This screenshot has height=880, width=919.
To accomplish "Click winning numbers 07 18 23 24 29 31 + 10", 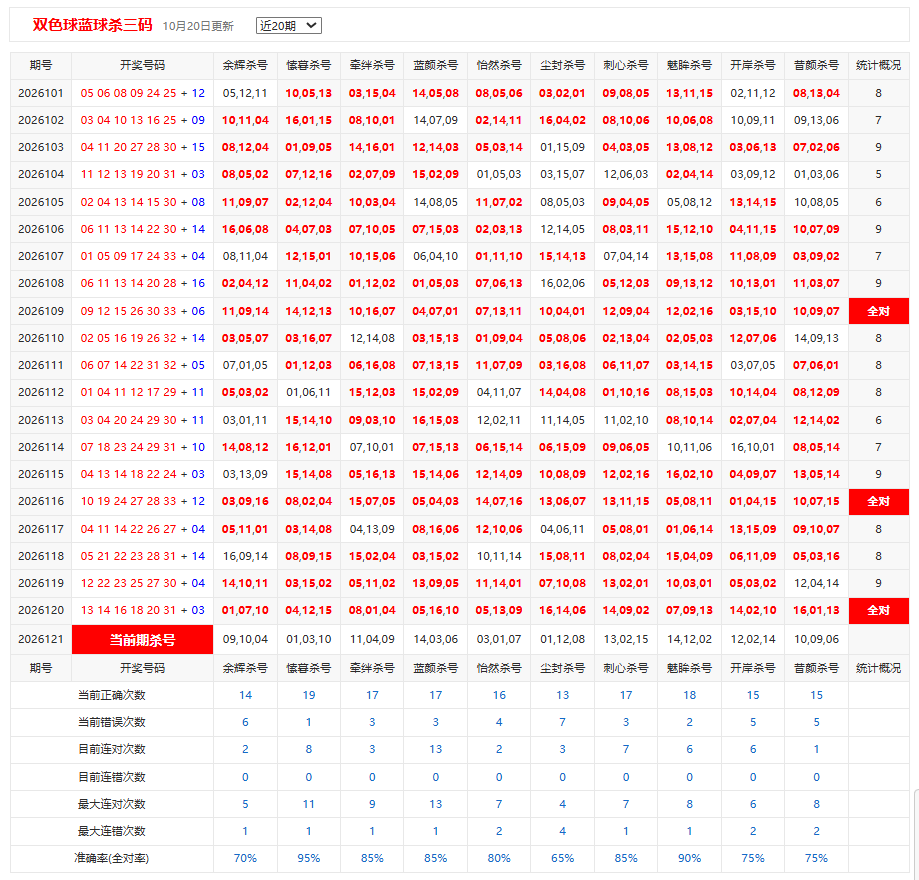I will click(142, 447).
